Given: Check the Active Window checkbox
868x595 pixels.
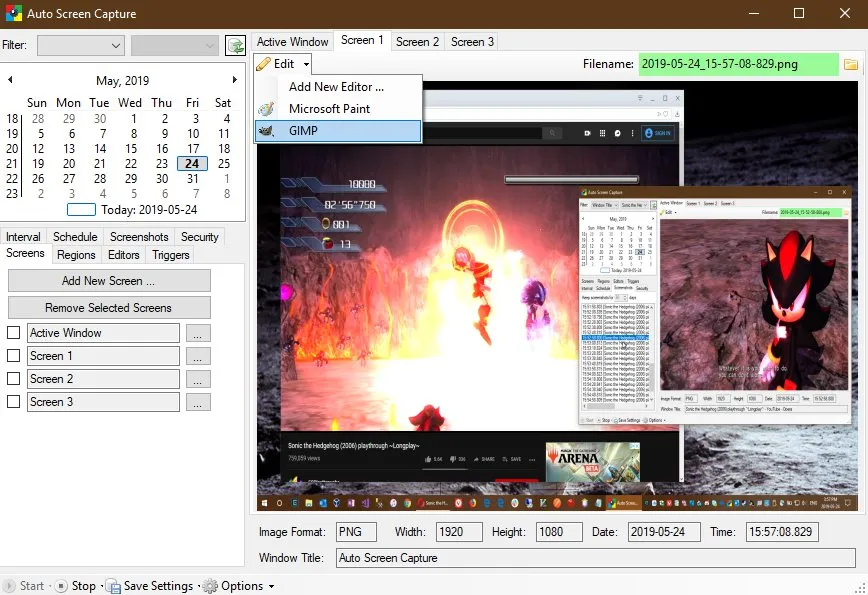Looking at the screenshot, I should (x=13, y=333).
